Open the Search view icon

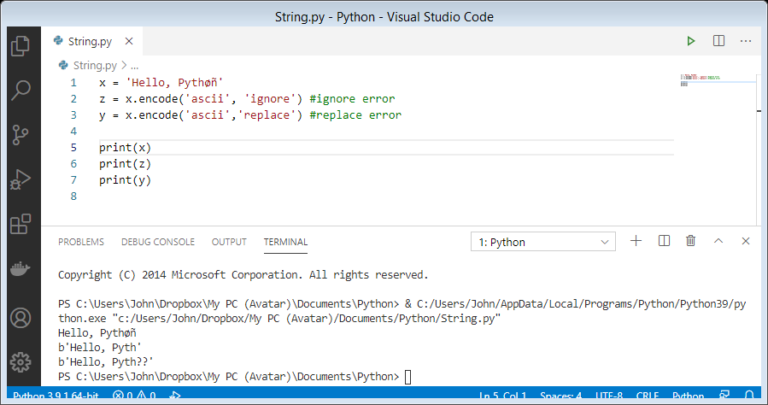point(19,90)
